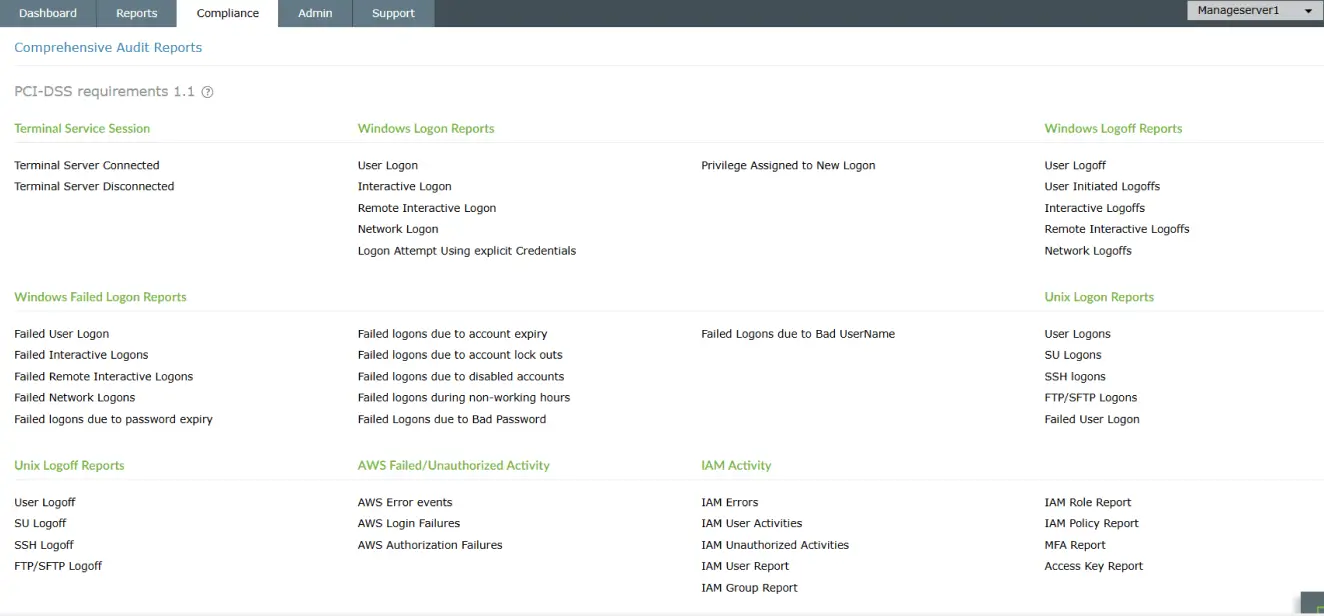This screenshot has width=1324, height=616.
Task: View the MFA Report
Action: tap(1074, 544)
